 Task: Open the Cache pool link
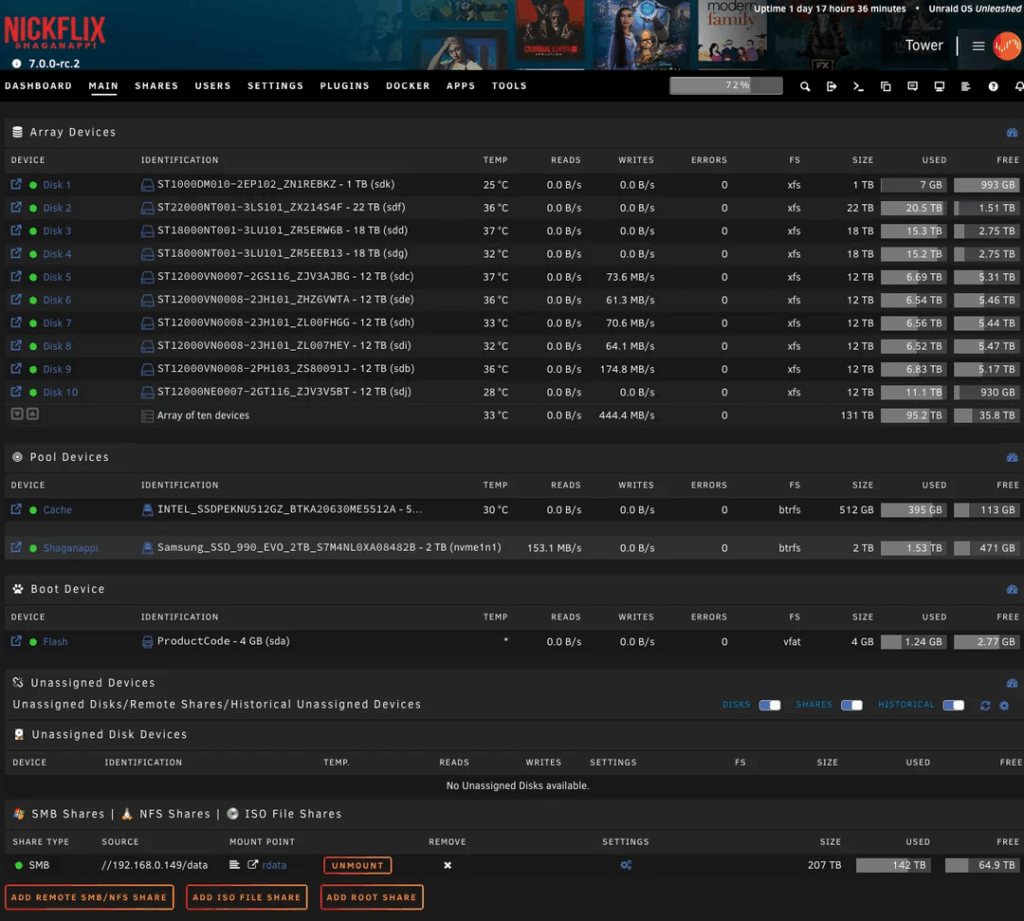57,509
